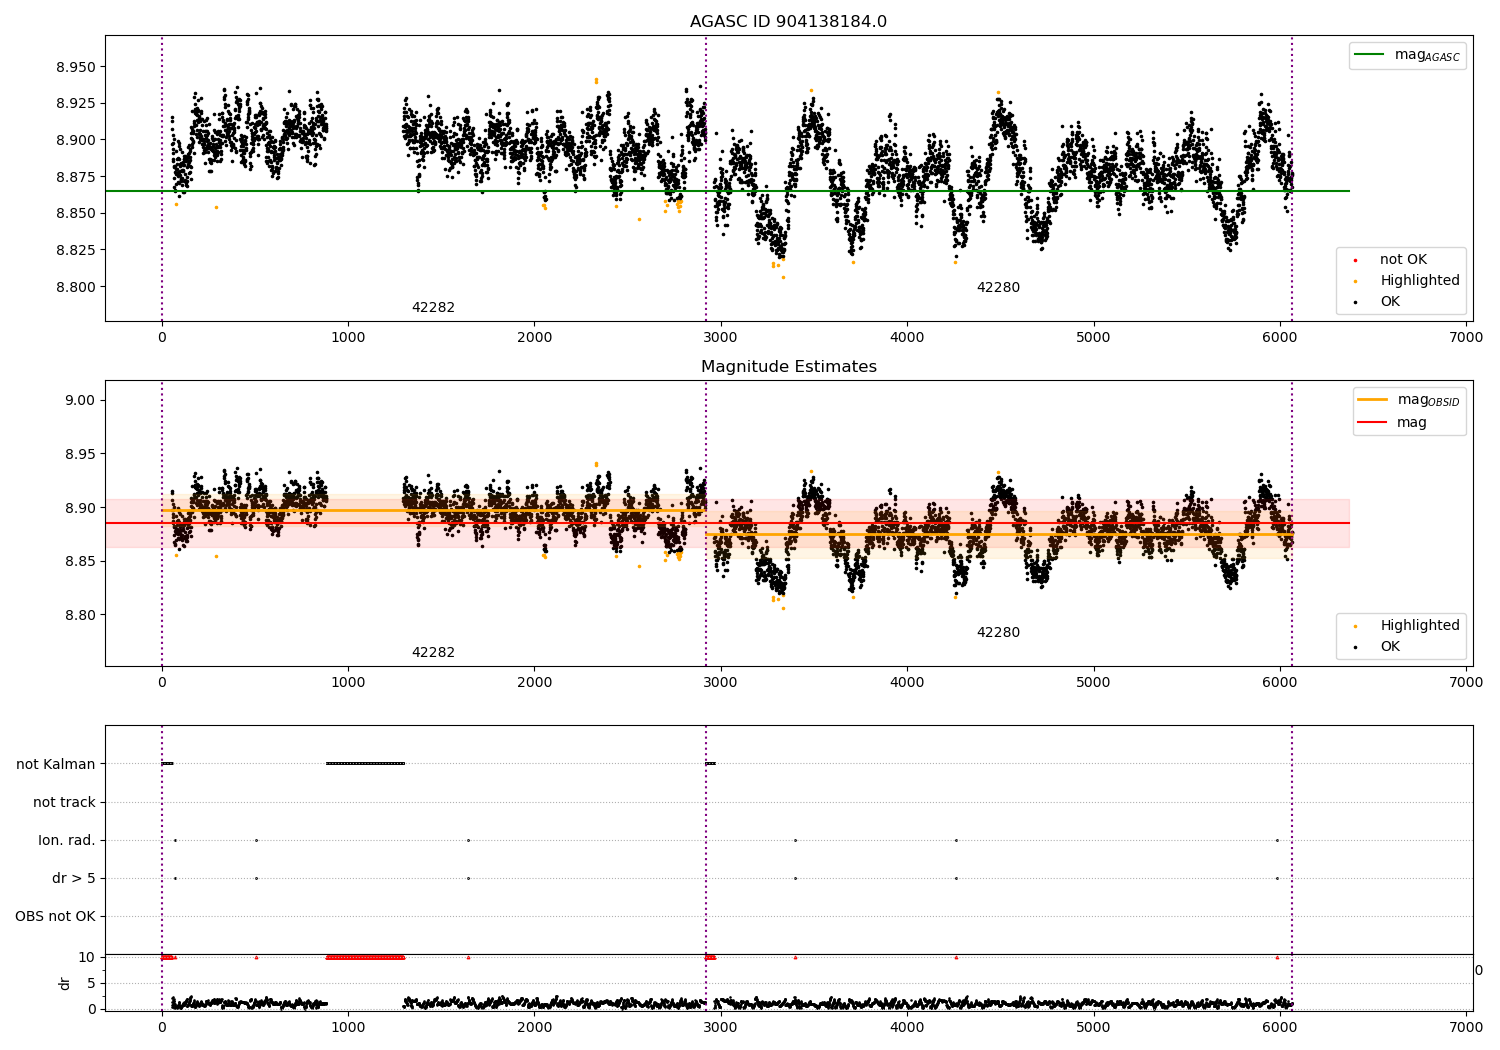The width and height of the screenshot is (1500, 1050).
Task: Click the Magnitude Estimates plot title
Action: [x=788, y=367]
